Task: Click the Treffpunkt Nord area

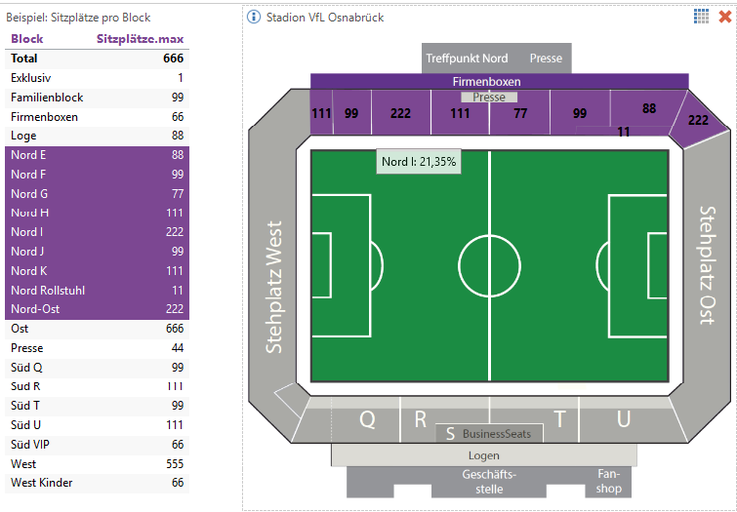Action: pos(467,58)
